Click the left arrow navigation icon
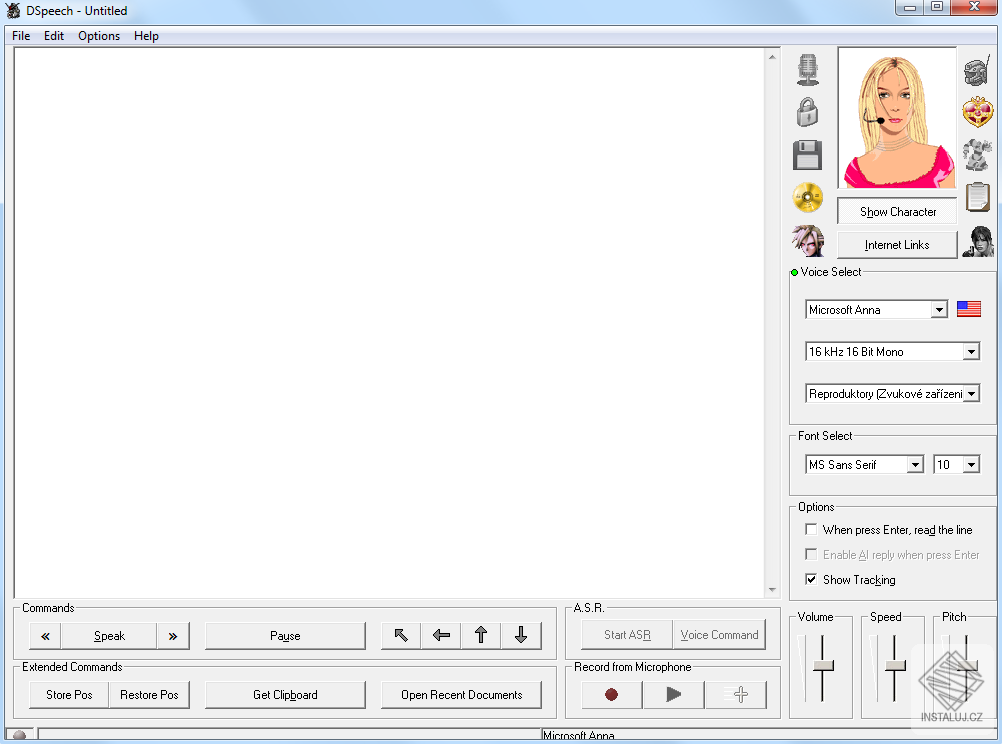 coord(440,634)
